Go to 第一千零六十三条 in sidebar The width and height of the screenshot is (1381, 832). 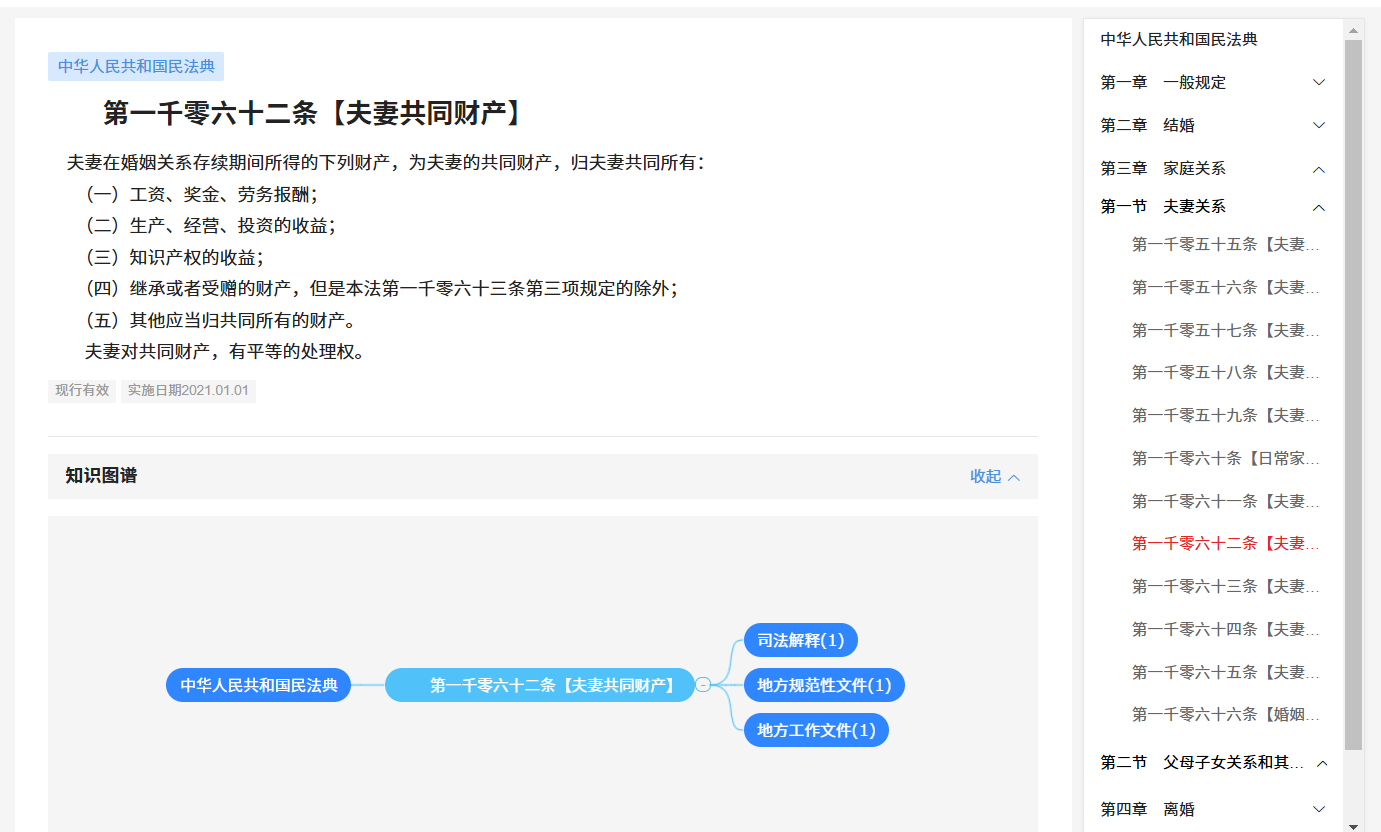[x=1225, y=587]
